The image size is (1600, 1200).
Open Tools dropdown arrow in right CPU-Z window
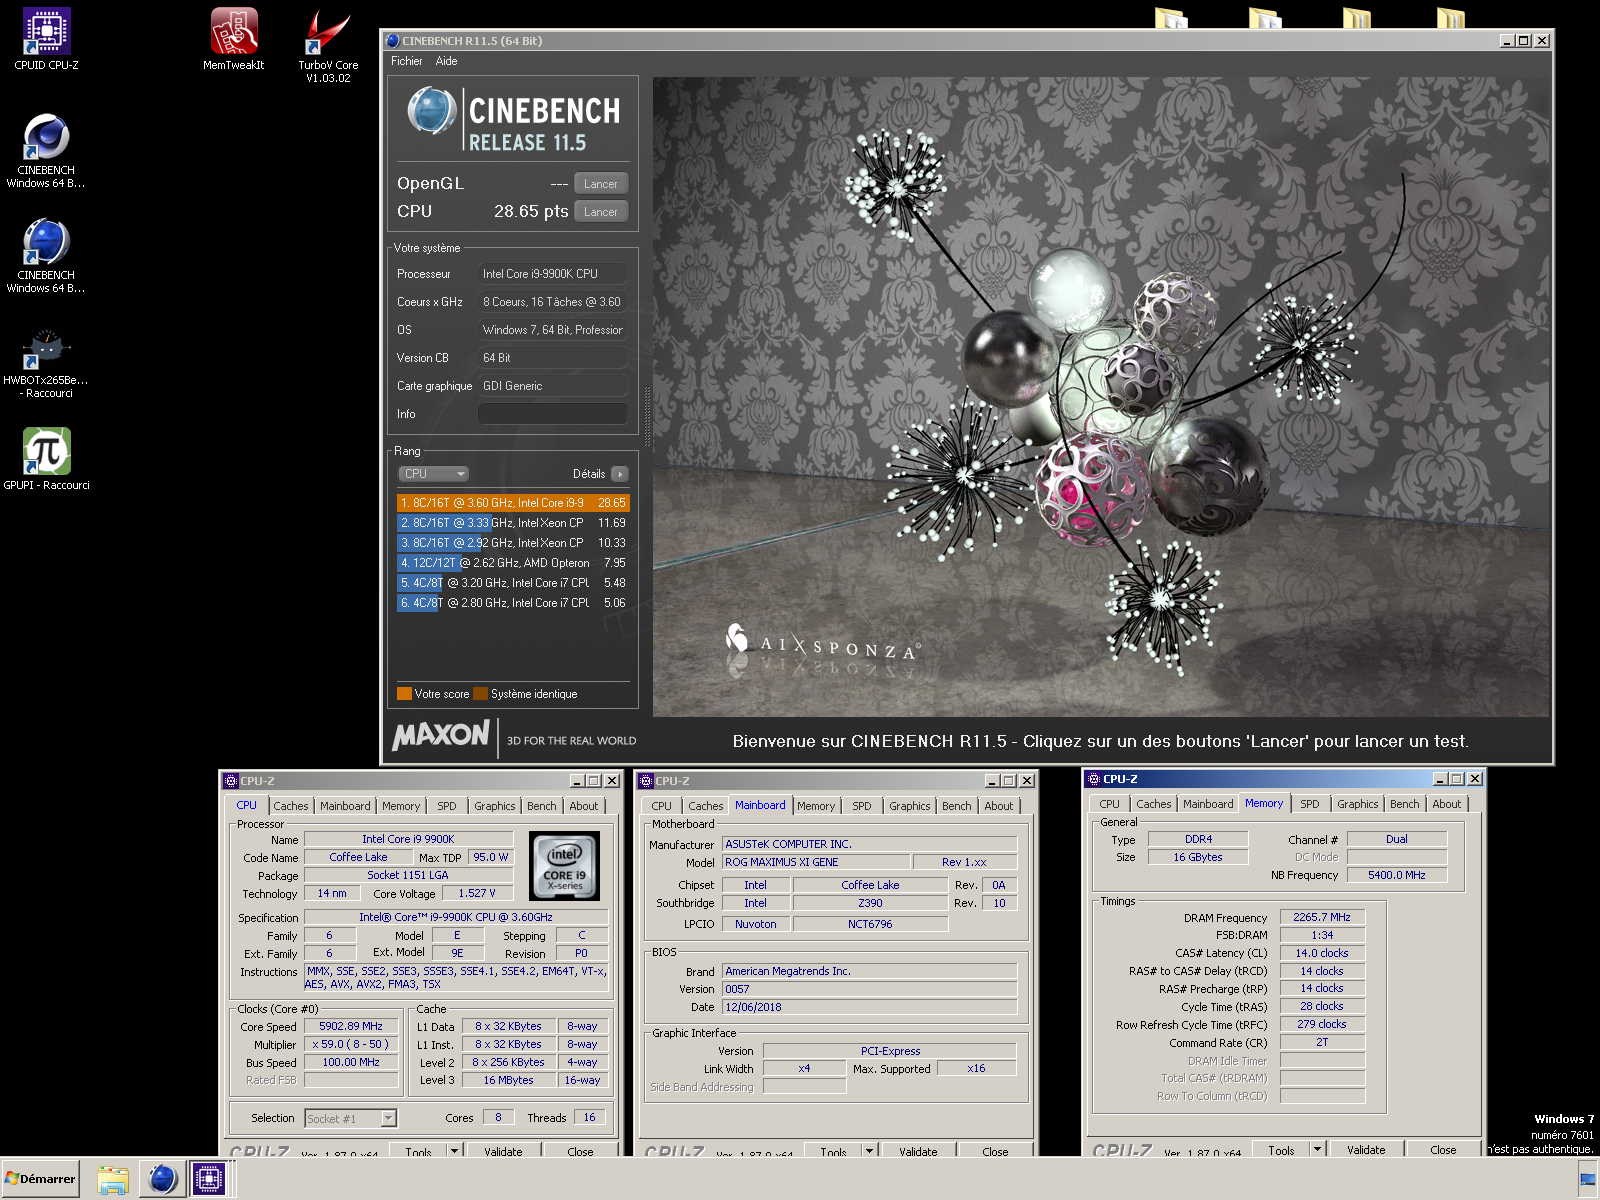click(x=1317, y=1149)
